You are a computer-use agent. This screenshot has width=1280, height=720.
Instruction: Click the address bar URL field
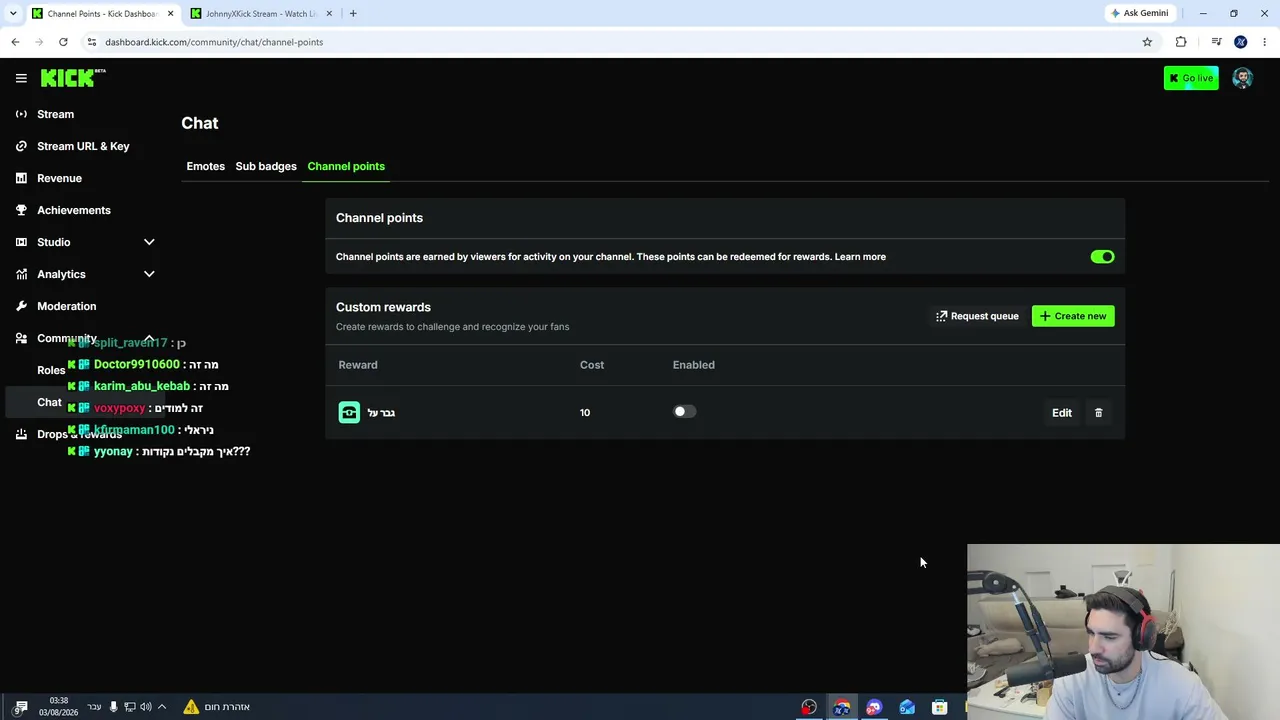coord(620,42)
